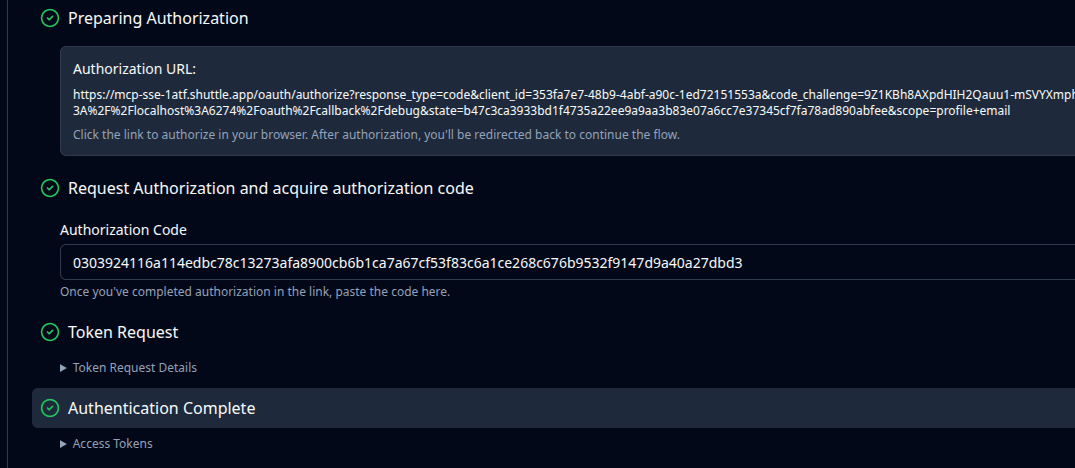This screenshot has width=1075, height=468.
Task: Click the disclosure triangle before Access Tokens
Action: point(64,444)
